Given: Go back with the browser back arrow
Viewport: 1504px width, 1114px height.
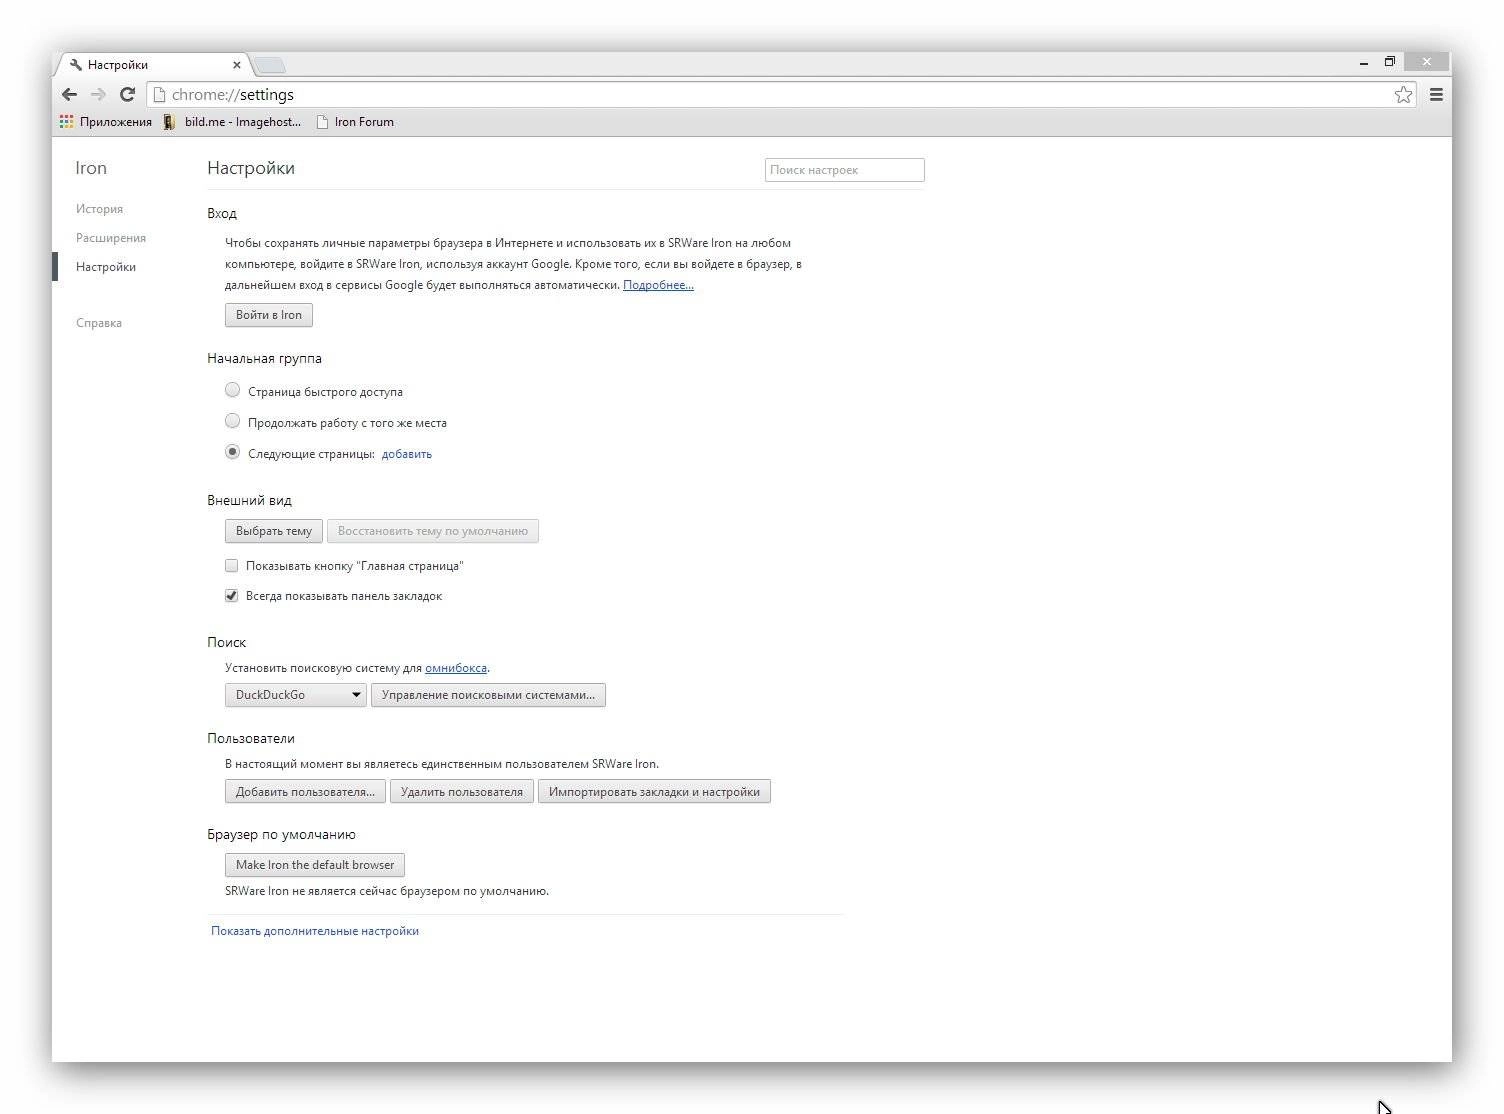Looking at the screenshot, I should [69, 94].
